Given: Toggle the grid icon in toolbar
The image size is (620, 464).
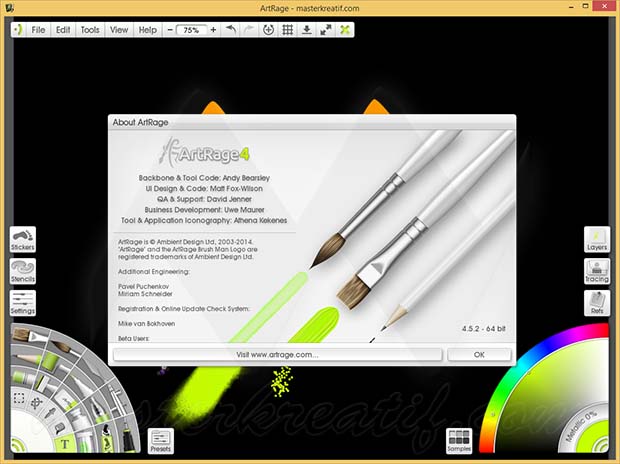Looking at the screenshot, I should pos(287,30).
